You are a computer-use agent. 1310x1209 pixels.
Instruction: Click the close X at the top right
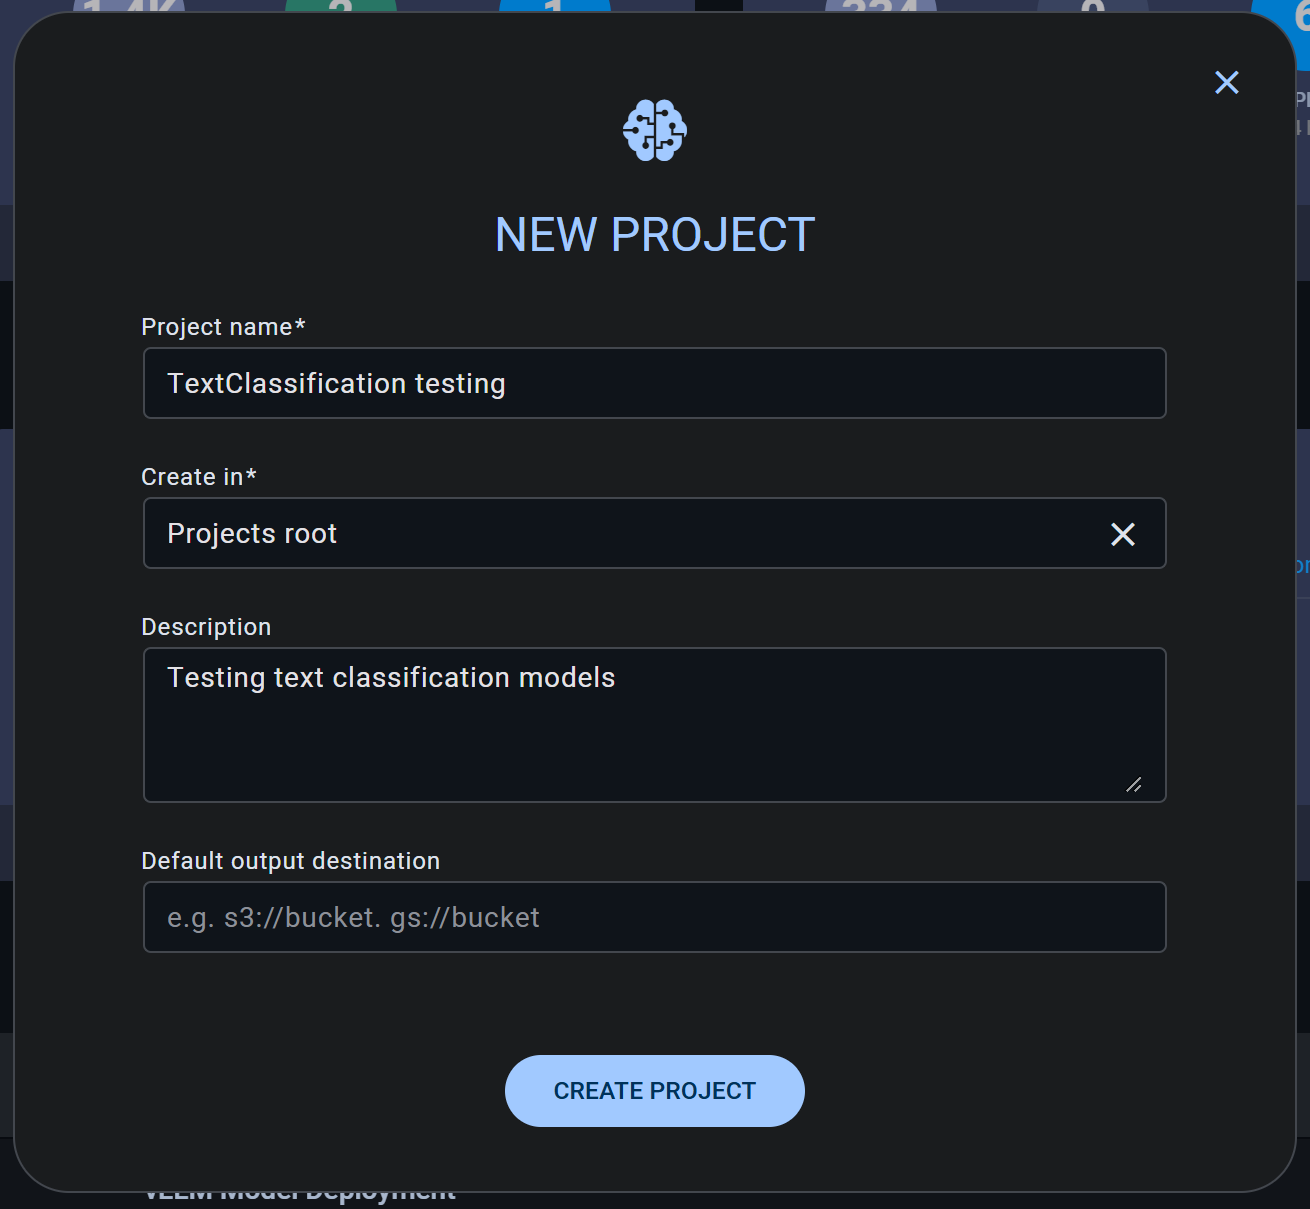1226,83
